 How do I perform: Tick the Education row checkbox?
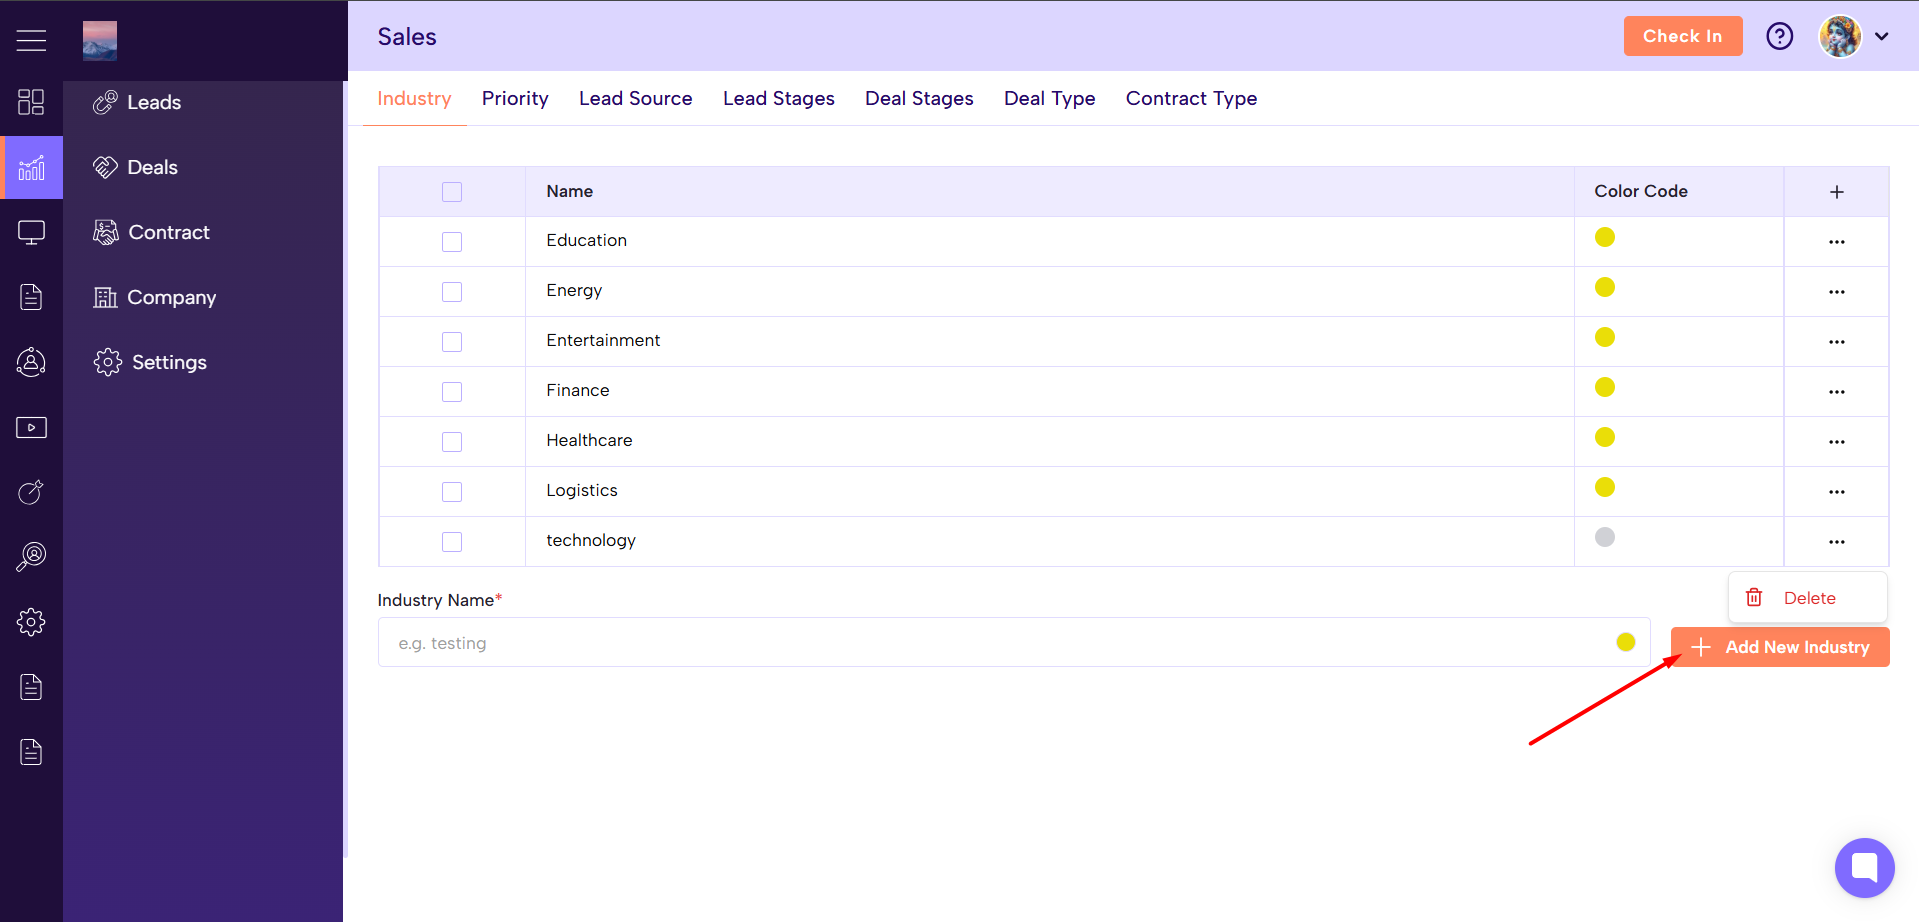(x=452, y=242)
